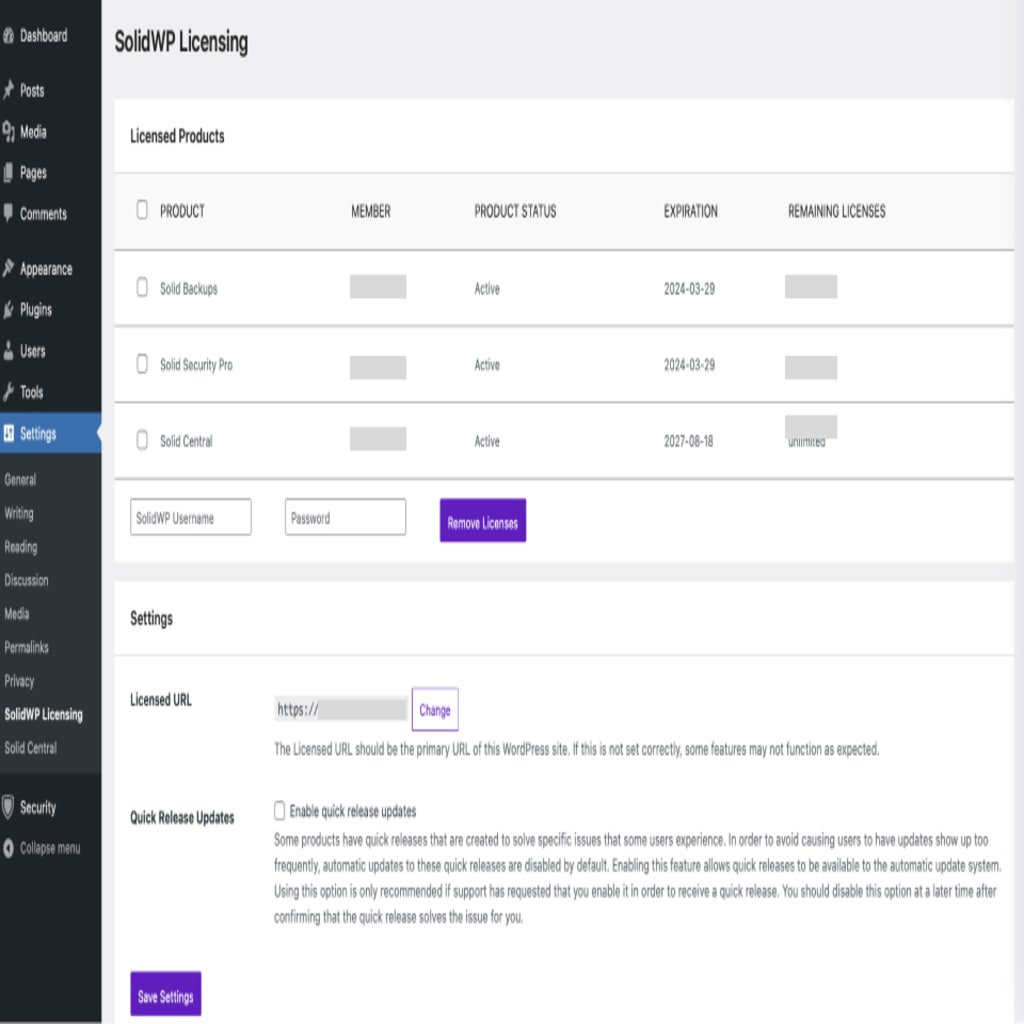
Task: Click Solid Backups expiration 2024-03-29
Action: tap(690, 289)
